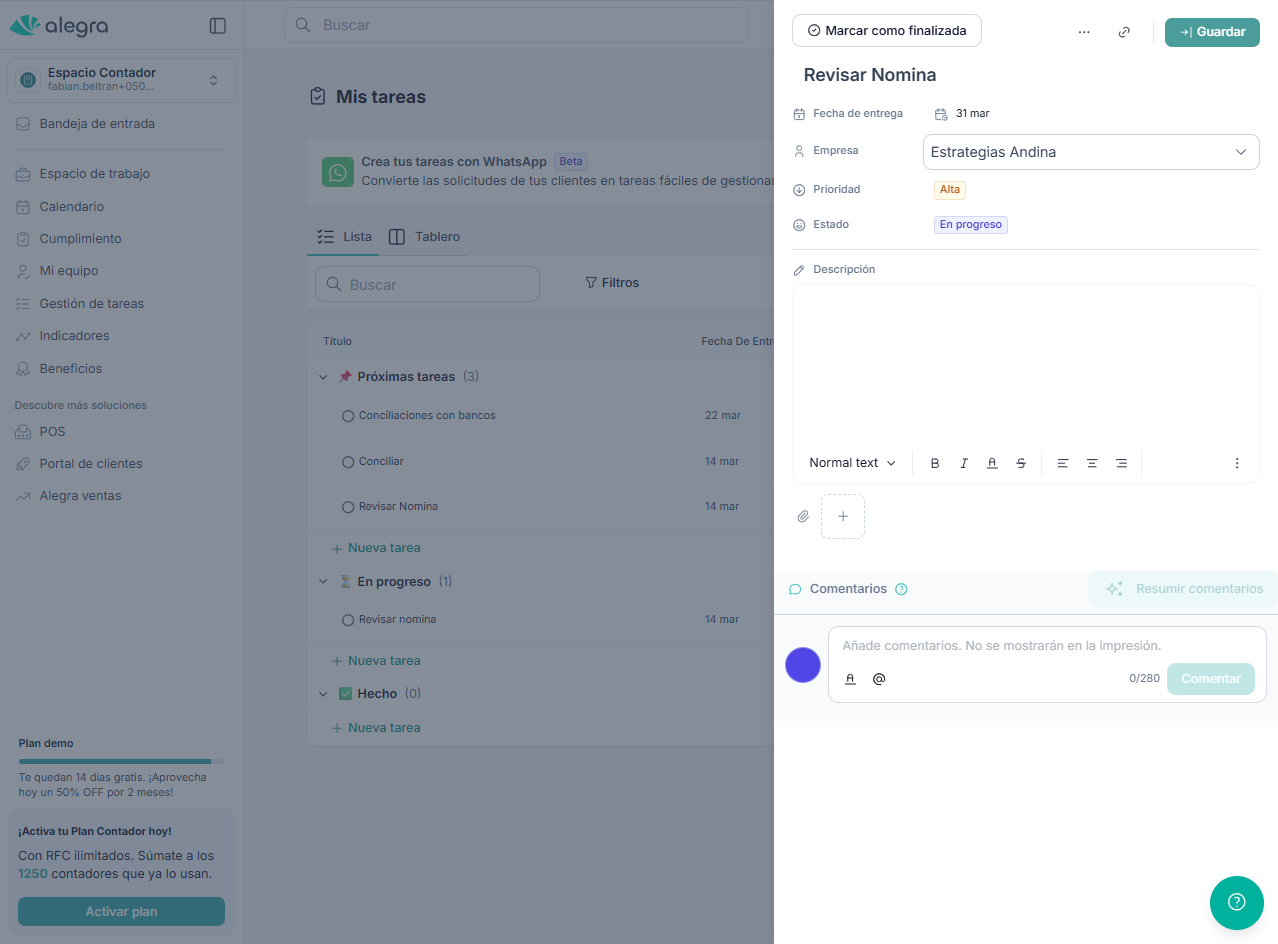Click Marcar como finalizada button
The image size is (1278, 944).
(x=886, y=31)
